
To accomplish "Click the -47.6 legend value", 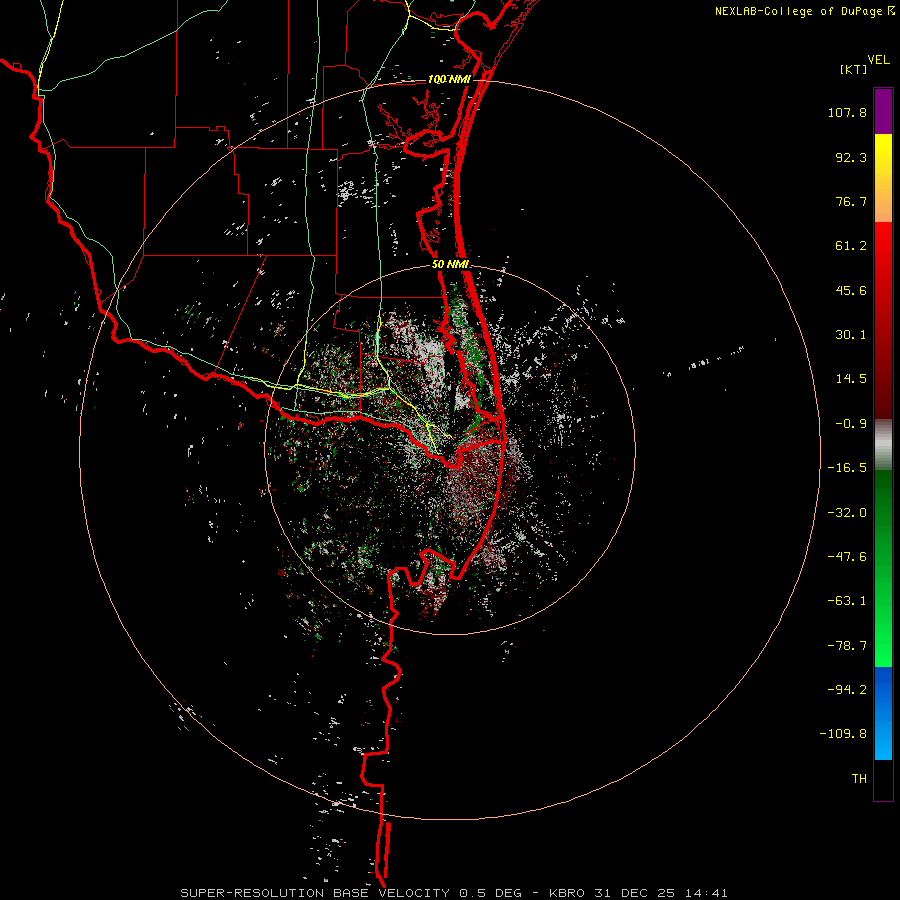I will (x=847, y=557).
